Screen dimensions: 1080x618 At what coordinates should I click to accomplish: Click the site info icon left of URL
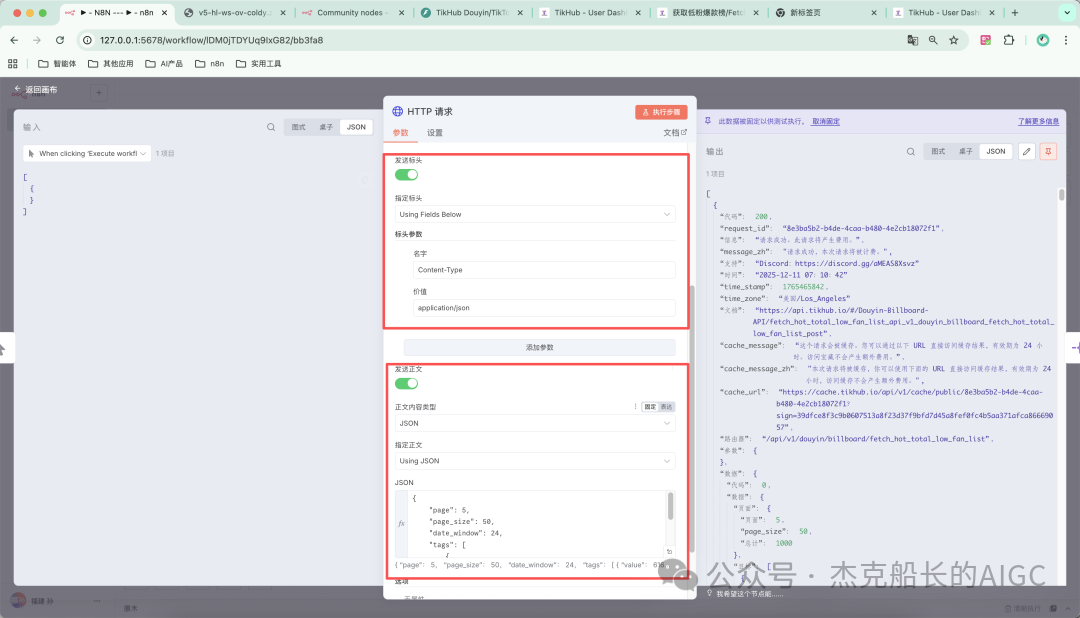87,40
